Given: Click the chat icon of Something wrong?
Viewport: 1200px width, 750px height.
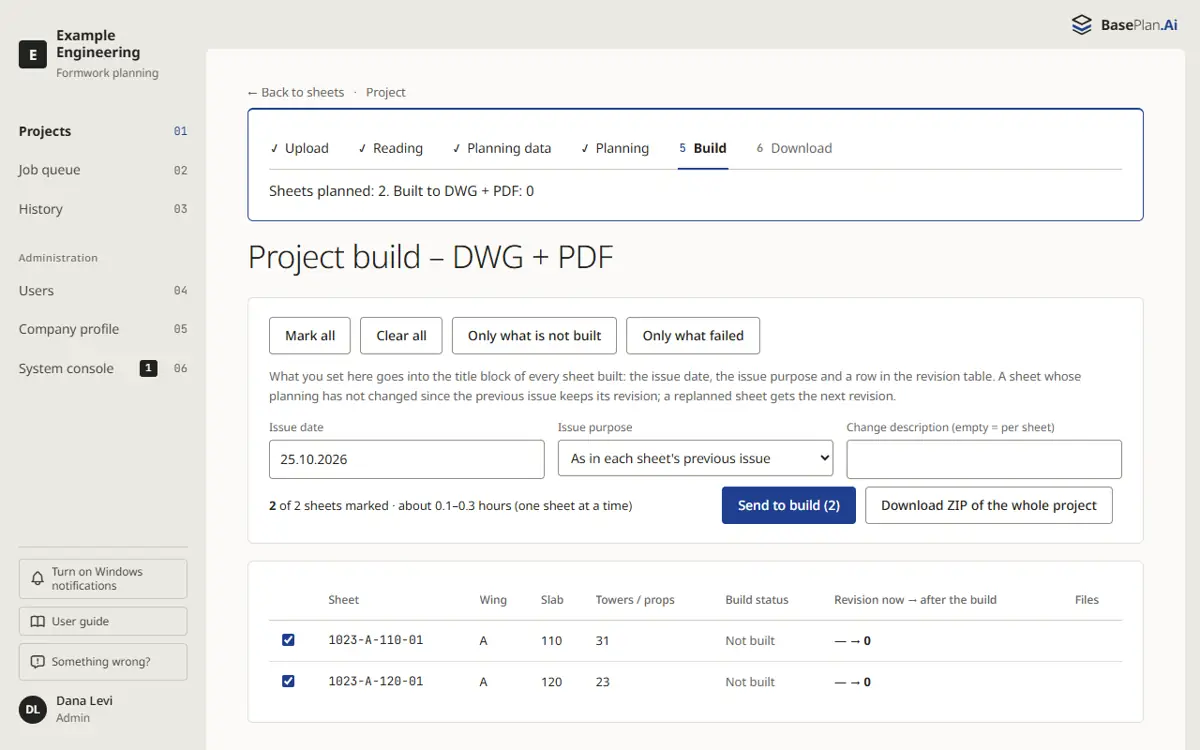Looking at the screenshot, I should coord(38,662).
